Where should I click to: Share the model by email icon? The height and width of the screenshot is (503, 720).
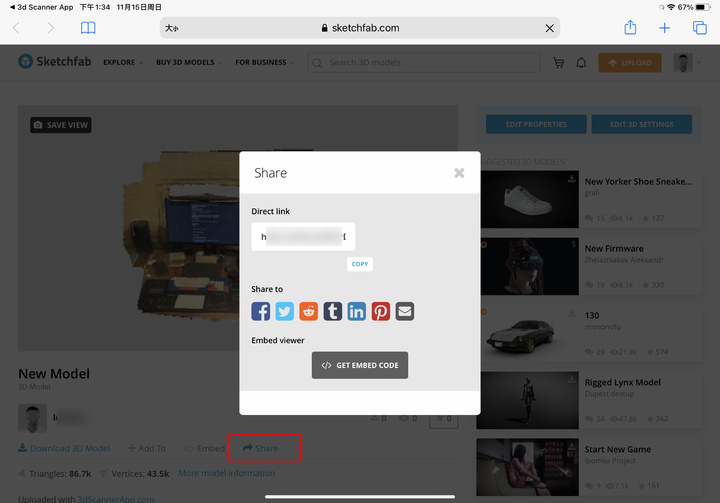[405, 311]
